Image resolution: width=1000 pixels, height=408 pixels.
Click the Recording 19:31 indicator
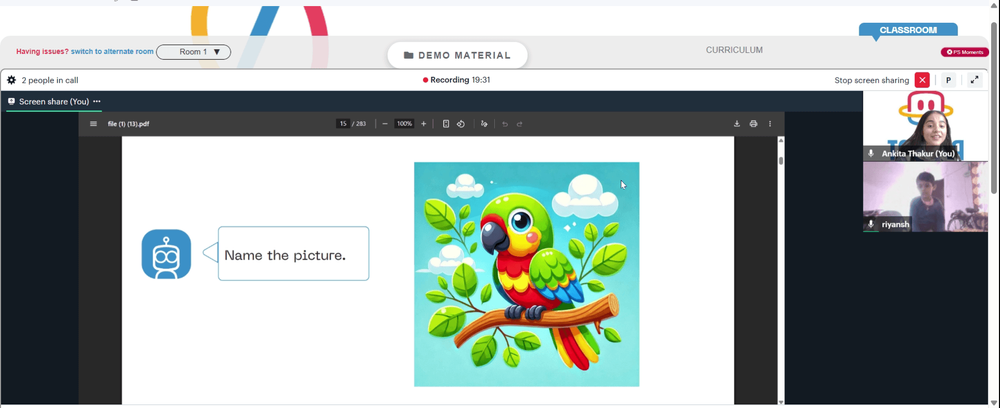point(456,80)
